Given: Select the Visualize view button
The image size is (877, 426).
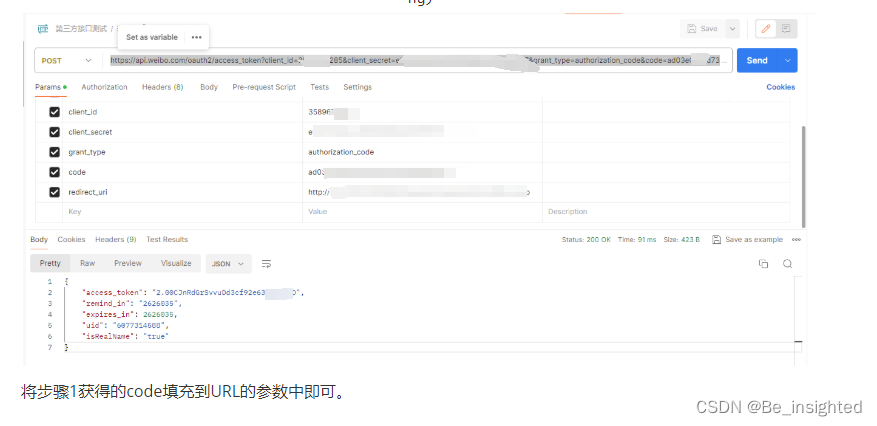Looking at the screenshot, I should tap(176, 263).
